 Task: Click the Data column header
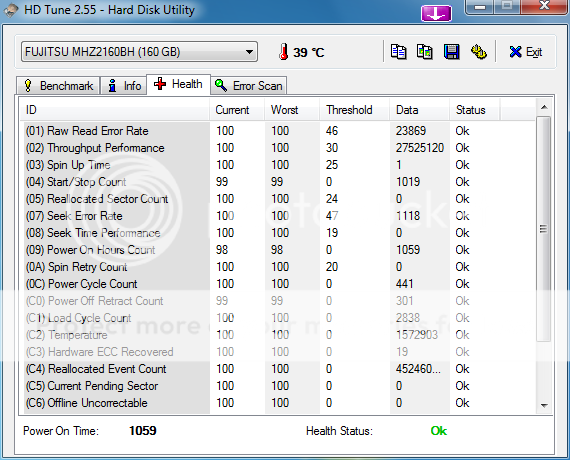(420, 110)
